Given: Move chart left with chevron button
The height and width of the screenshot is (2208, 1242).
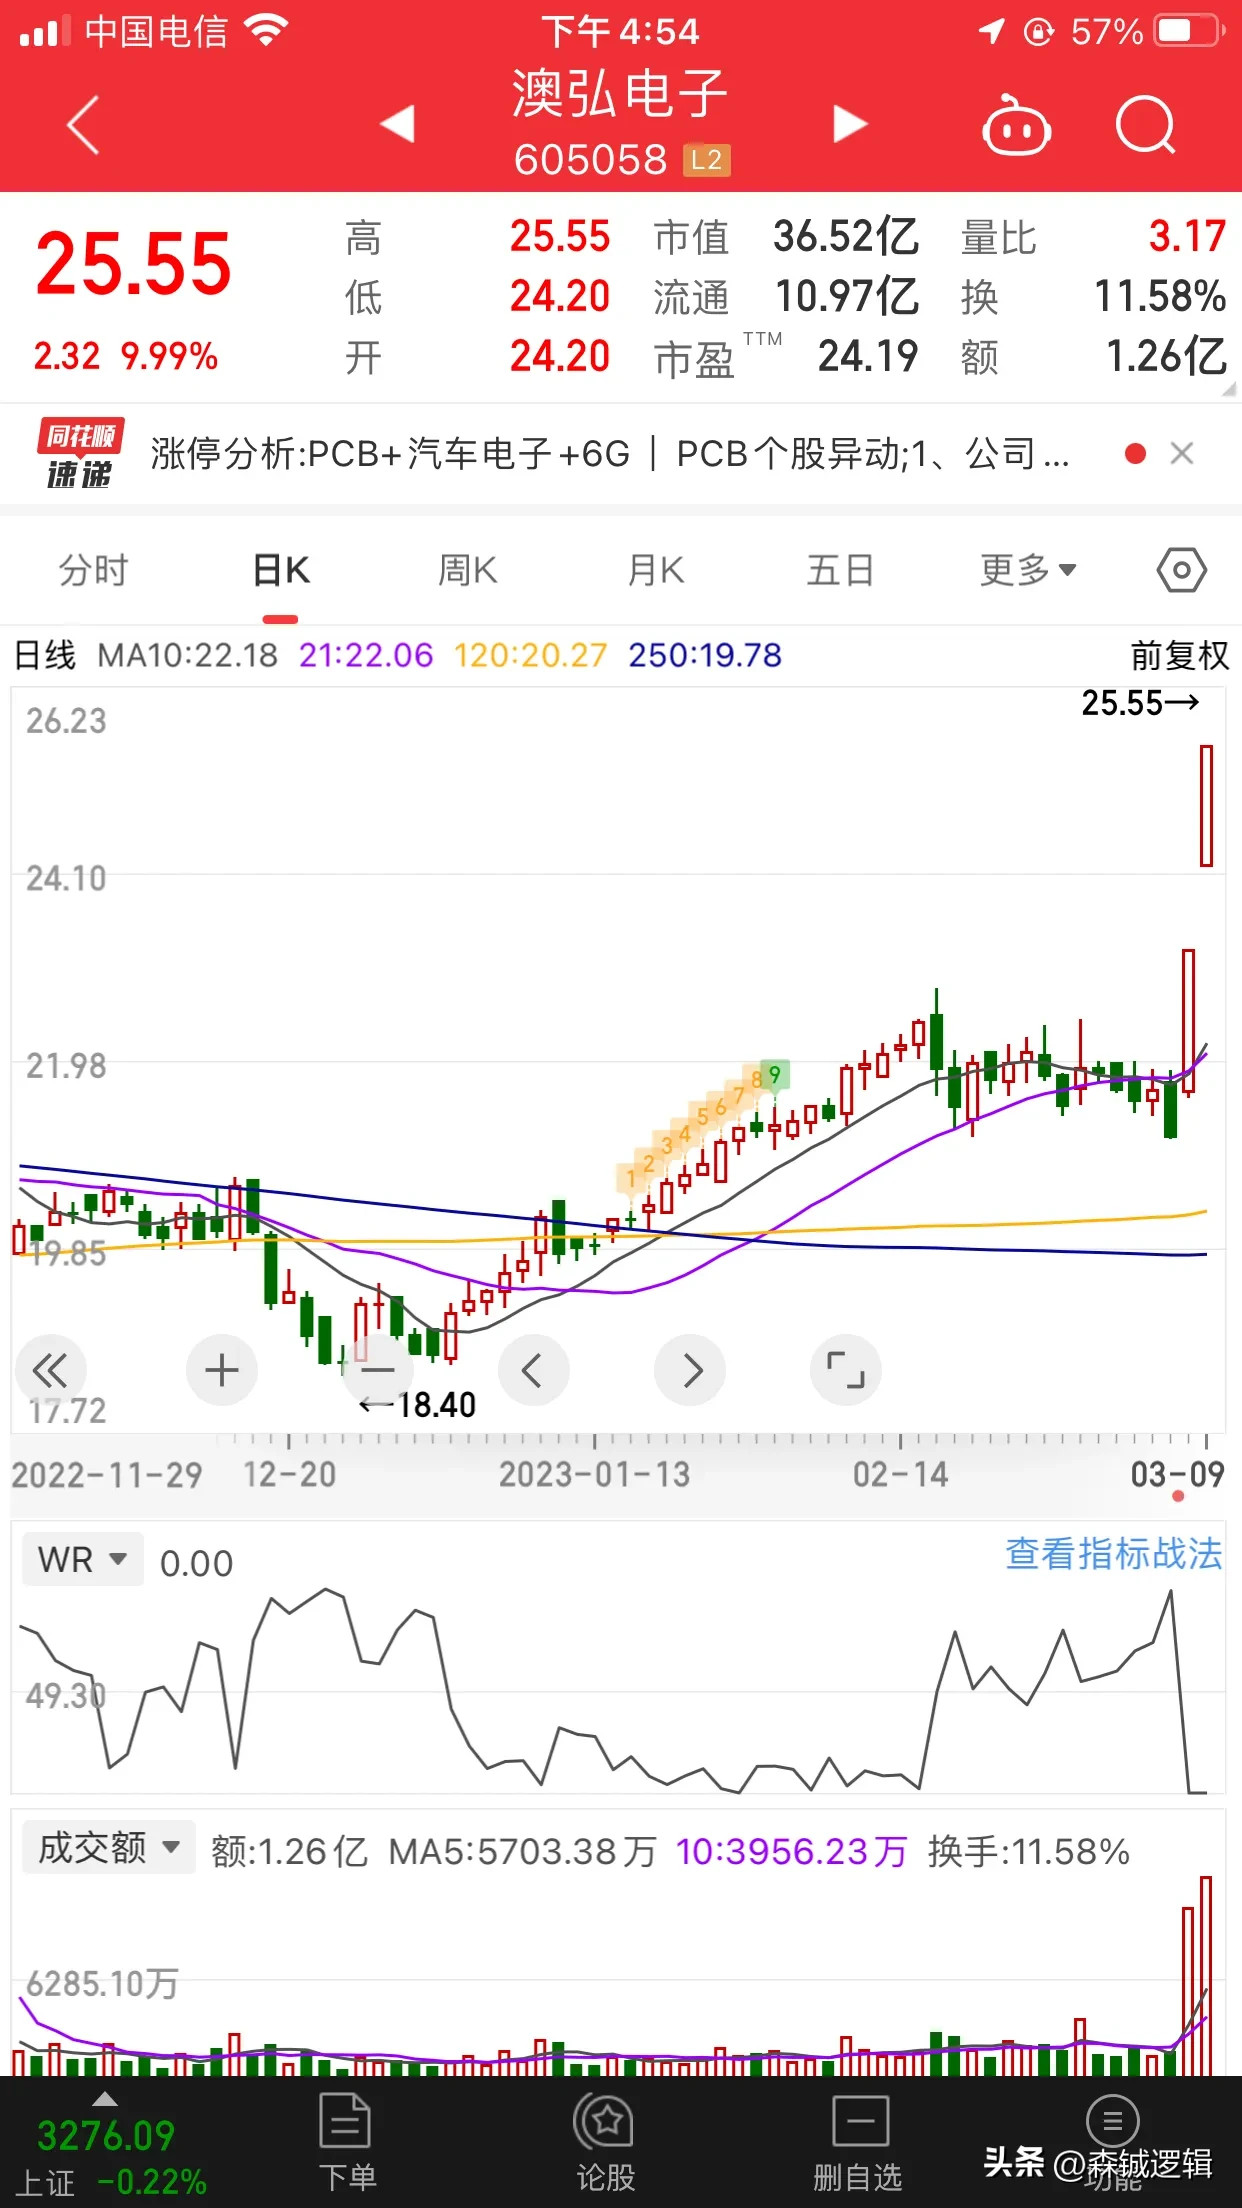Looking at the screenshot, I should pyautogui.click(x=533, y=1370).
